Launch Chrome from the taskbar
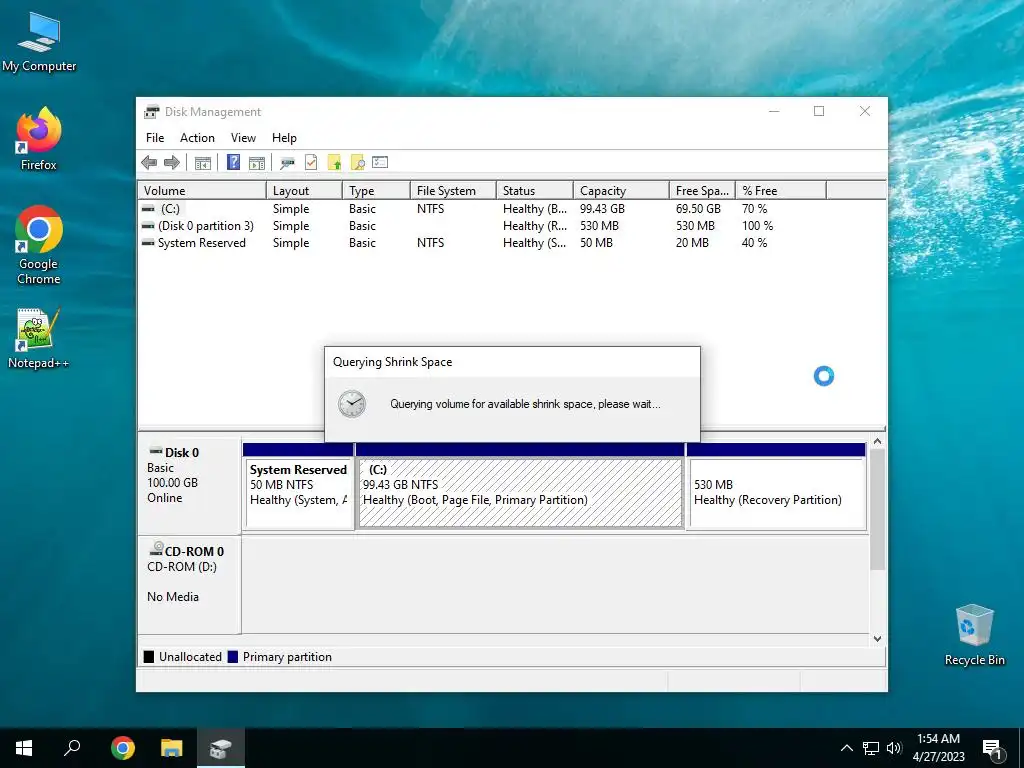This screenshot has height=768, width=1024. pos(123,748)
